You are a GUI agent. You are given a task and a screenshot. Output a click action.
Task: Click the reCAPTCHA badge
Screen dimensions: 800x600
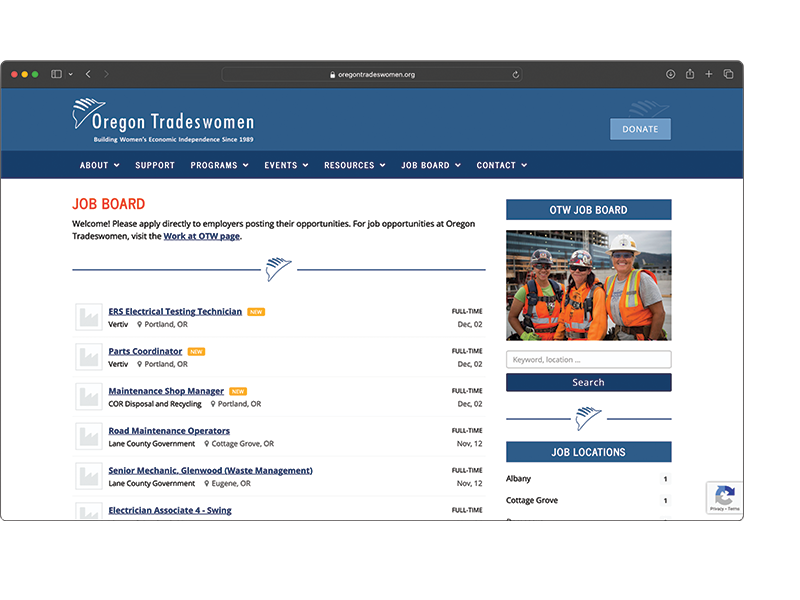click(724, 498)
